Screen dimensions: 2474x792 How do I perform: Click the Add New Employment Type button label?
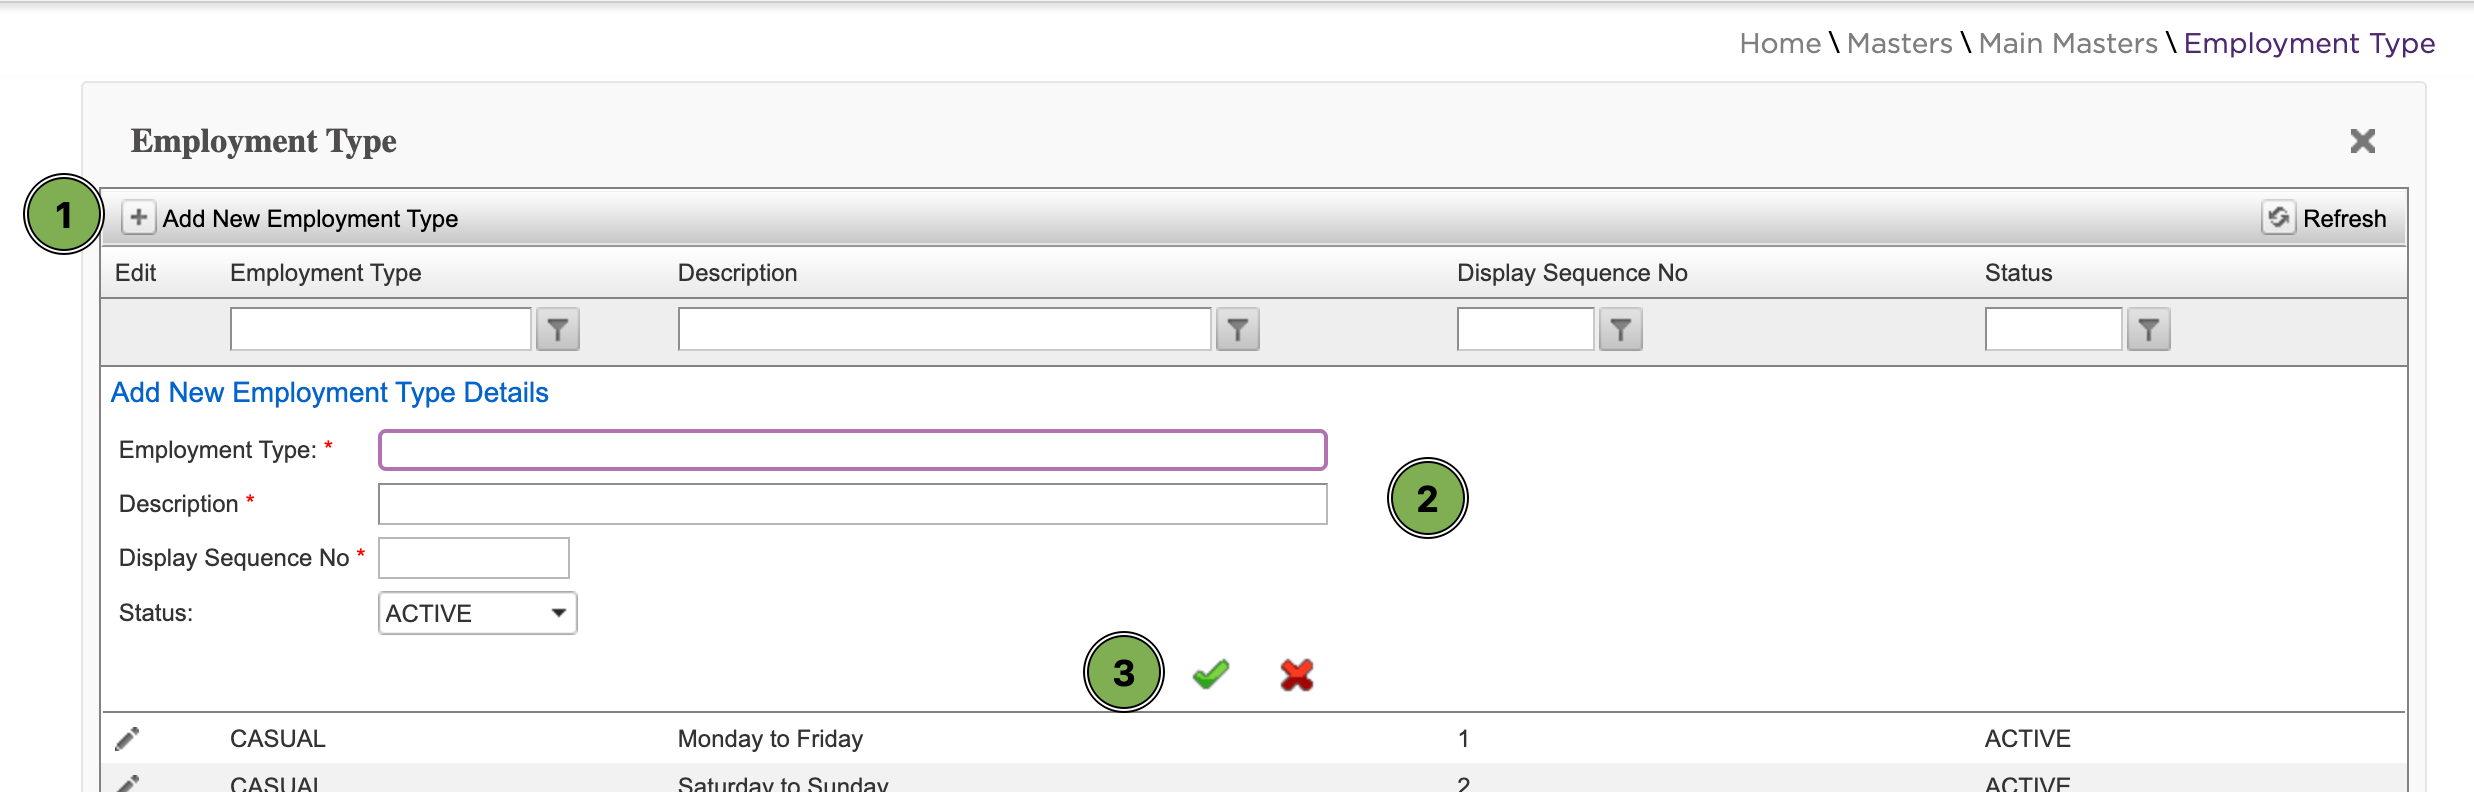(x=310, y=219)
